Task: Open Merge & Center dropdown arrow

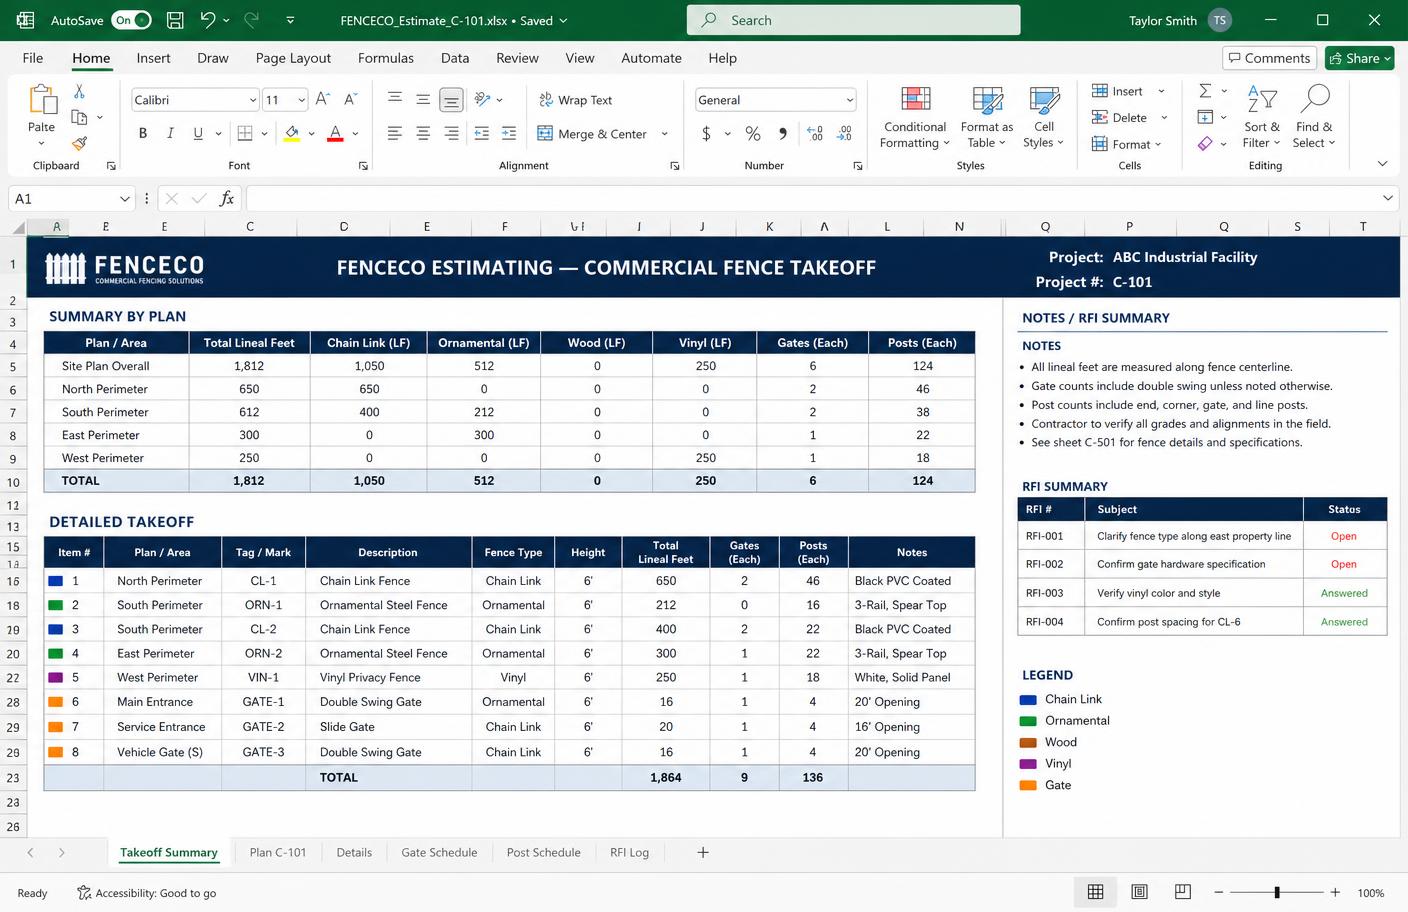Action: [x=664, y=134]
